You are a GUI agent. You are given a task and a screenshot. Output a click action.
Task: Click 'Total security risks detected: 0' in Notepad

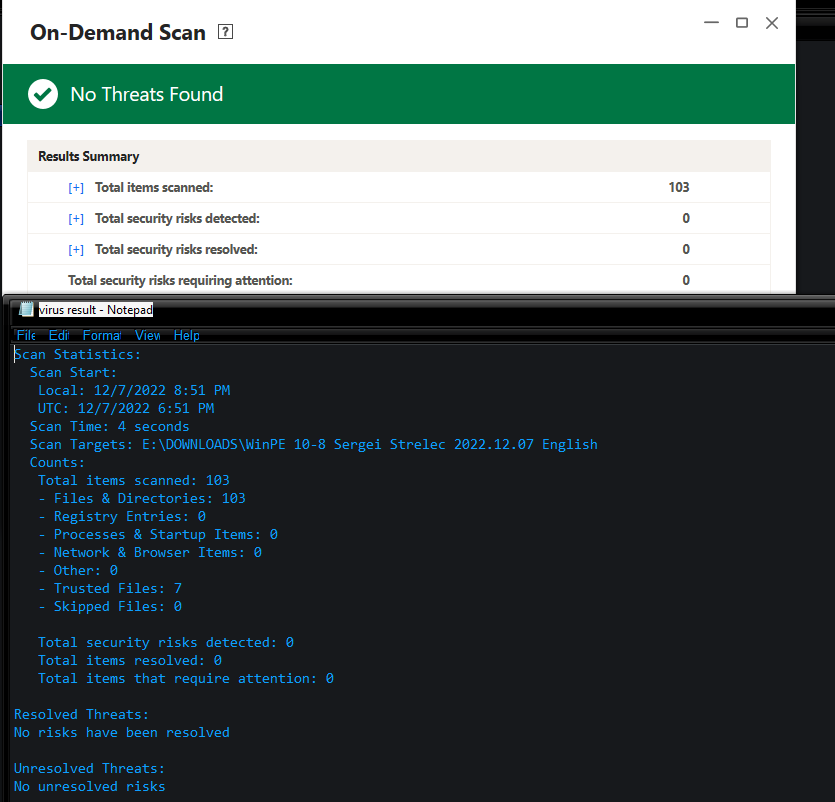click(166, 642)
